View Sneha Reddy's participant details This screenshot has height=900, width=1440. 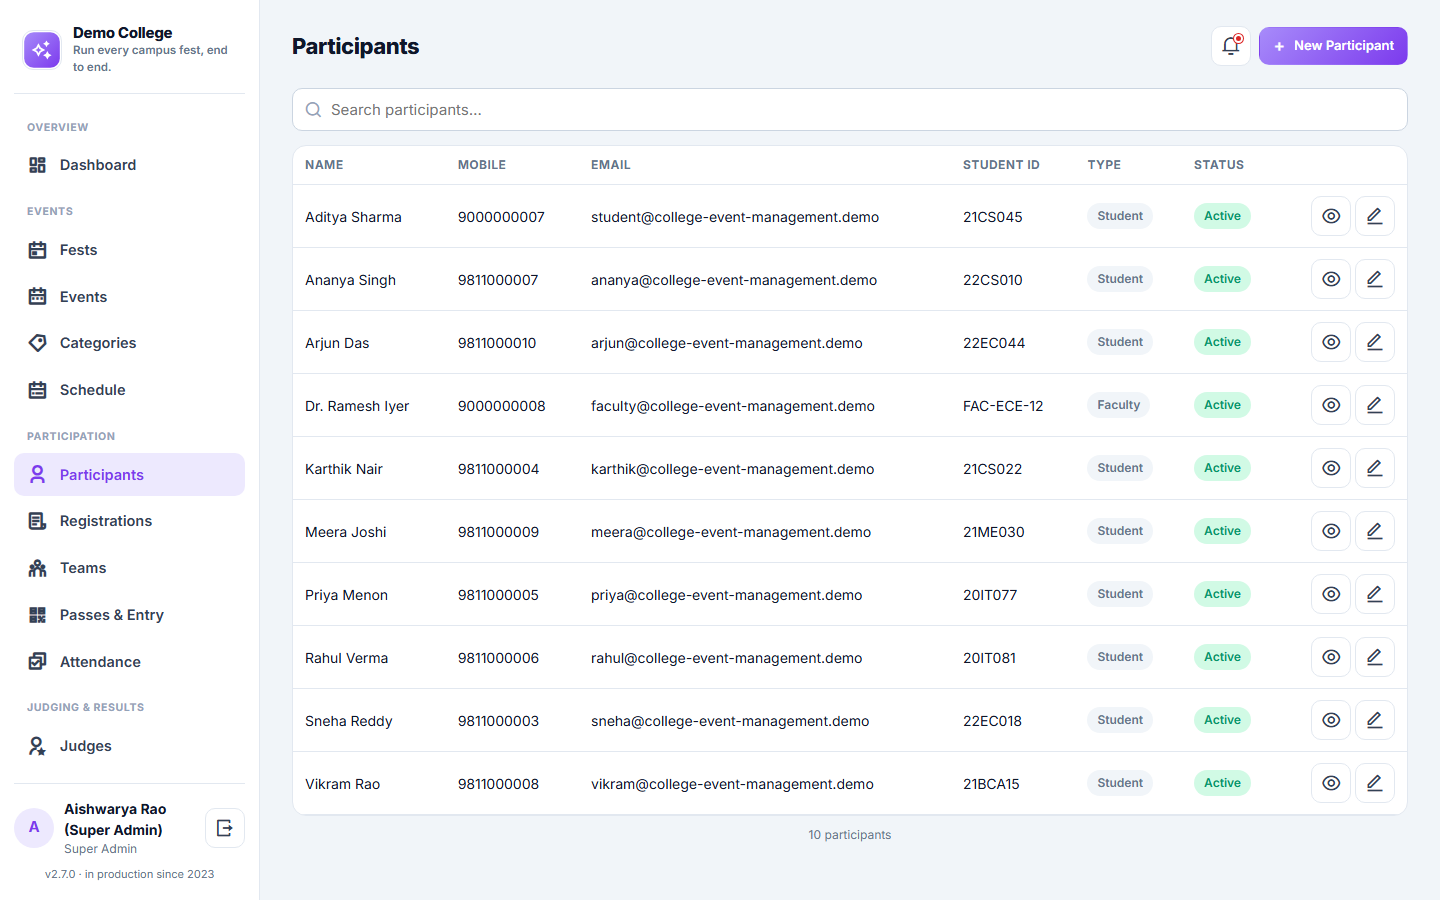click(1331, 720)
